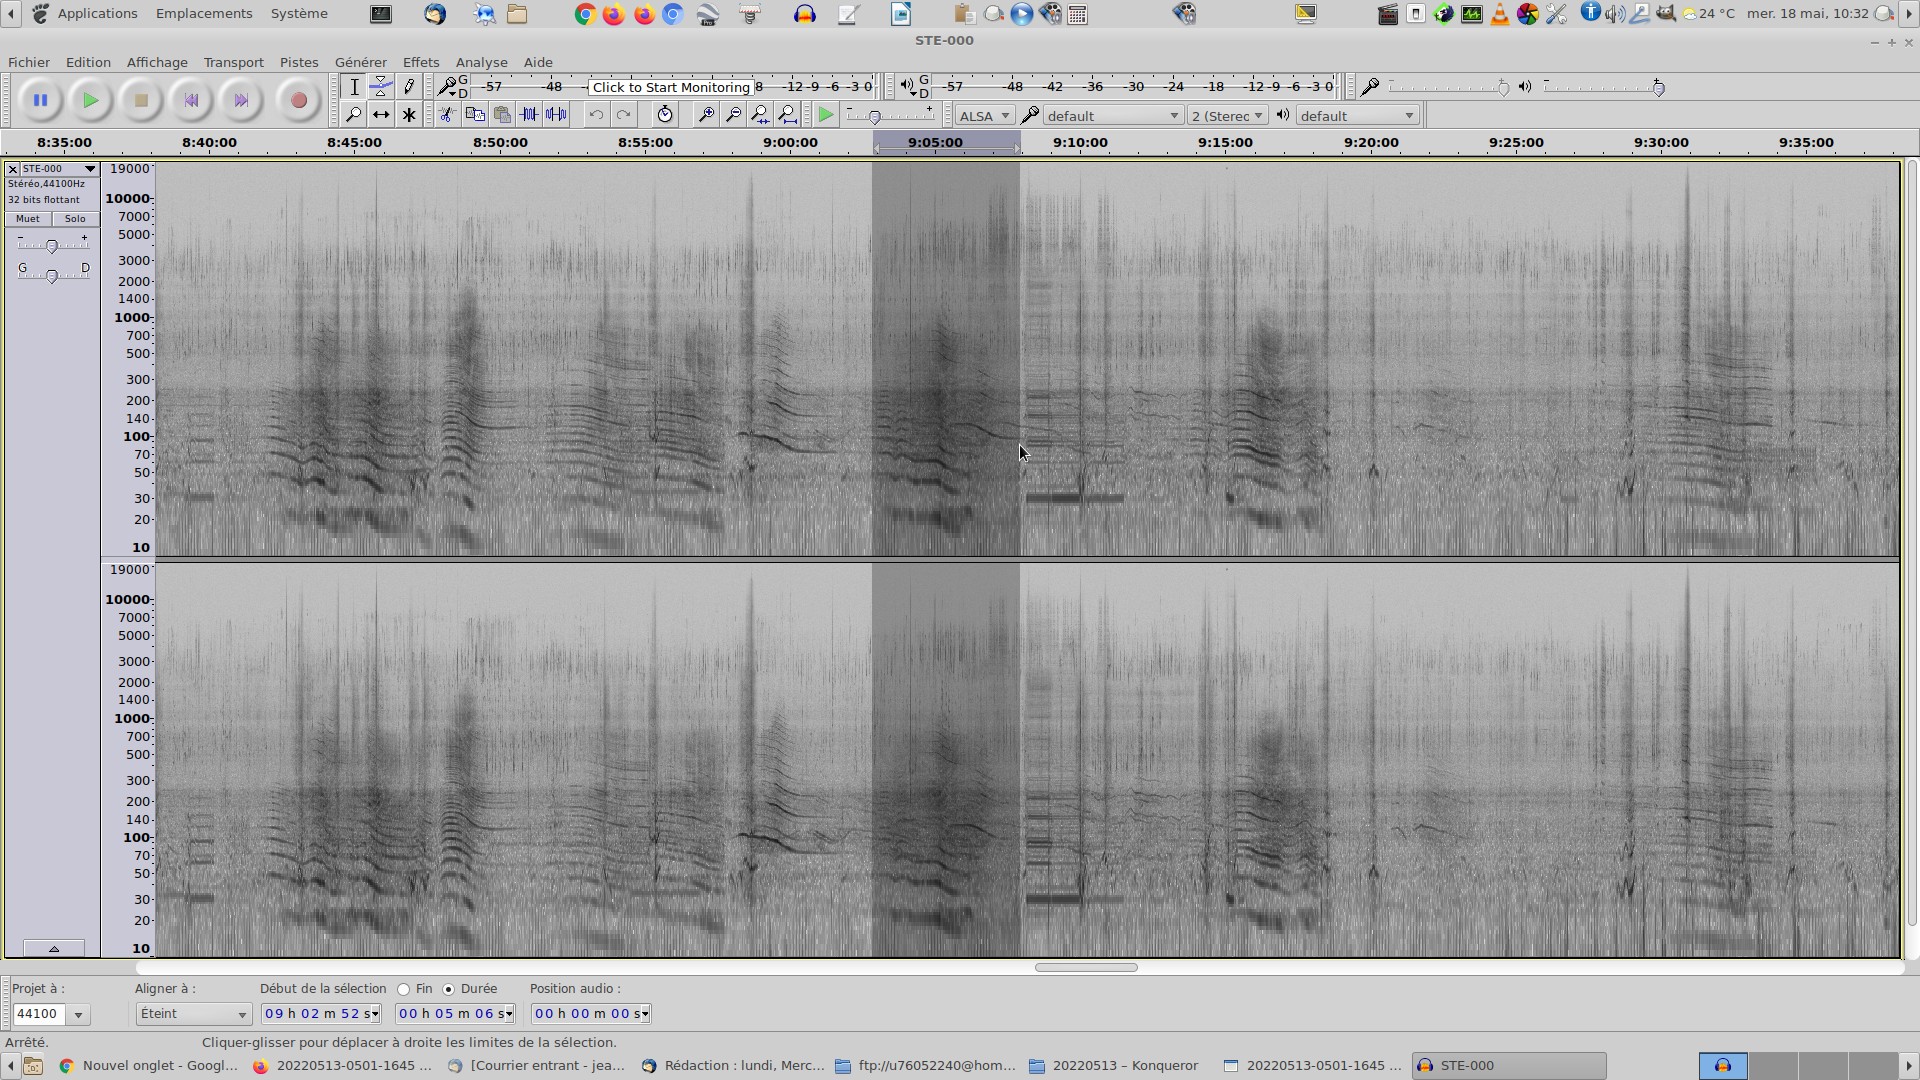Viewport: 1920px width, 1080px height.
Task: Click the Solo button on track
Action: point(75,219)
